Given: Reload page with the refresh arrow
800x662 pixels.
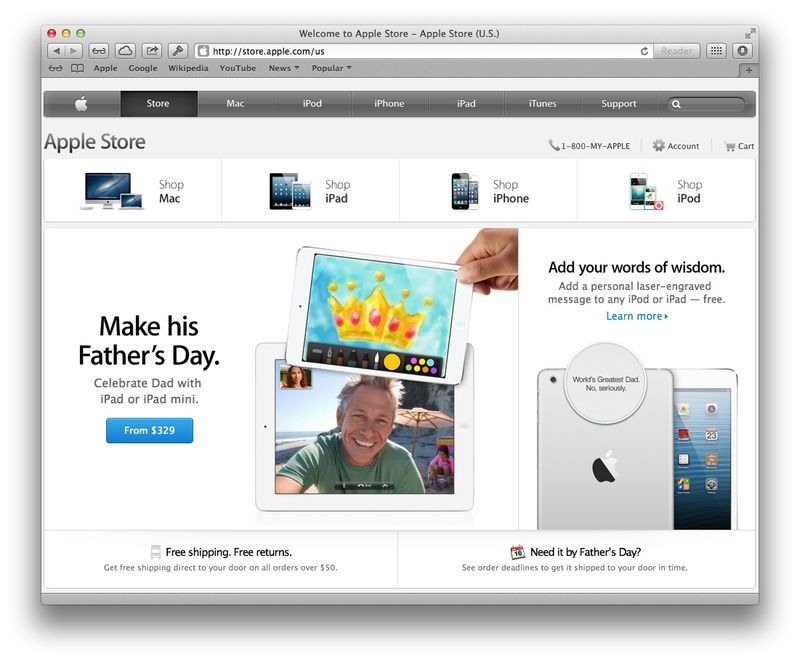Looking at the screenshot, I should (644, 51).
